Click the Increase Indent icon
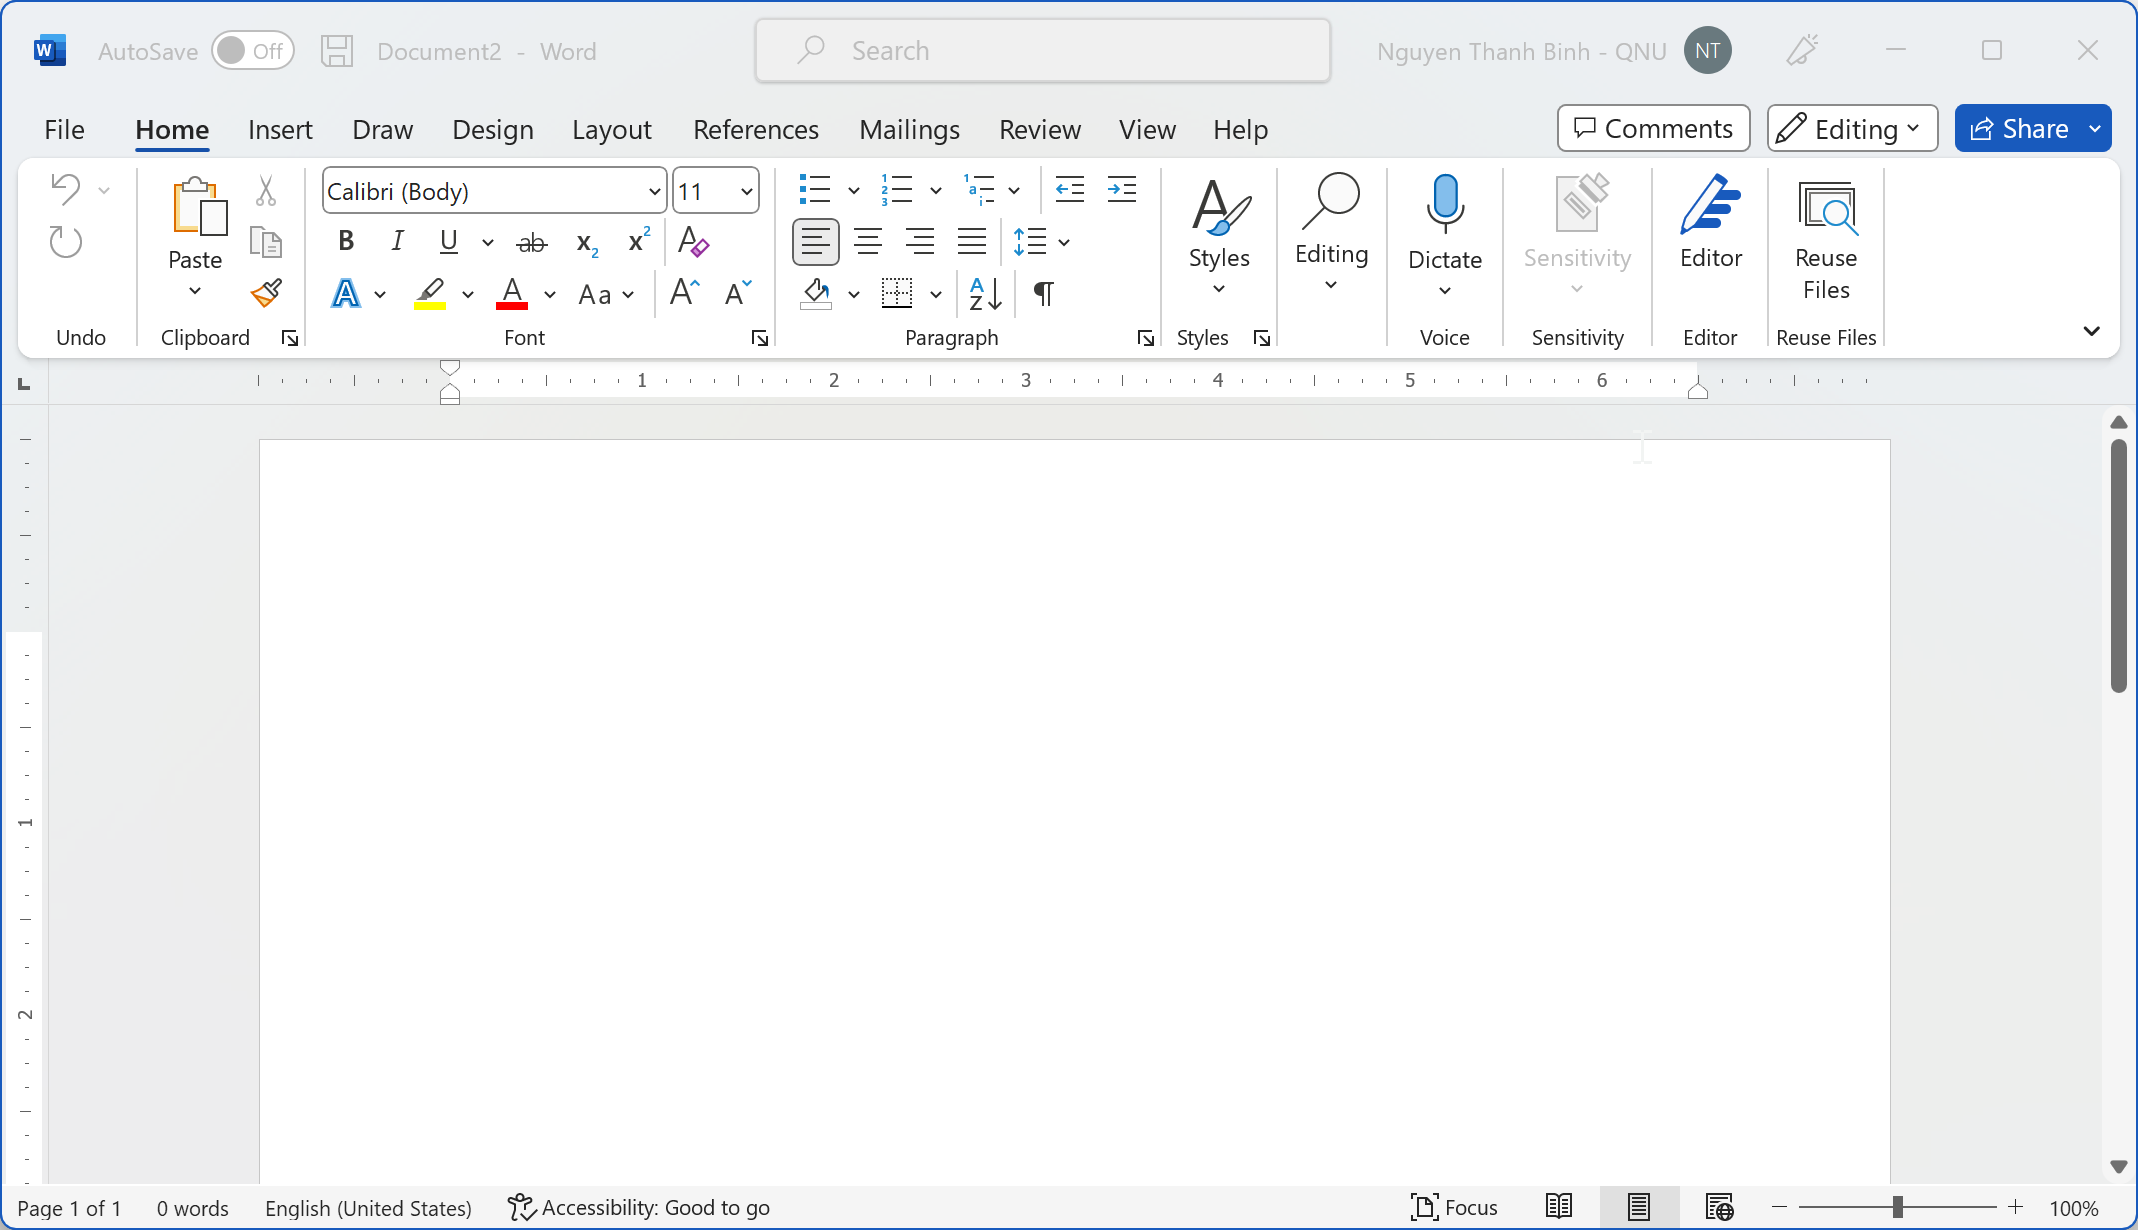This screenshot has height=1230, width=2138. pyautogui.click(x=1122, y=189)
